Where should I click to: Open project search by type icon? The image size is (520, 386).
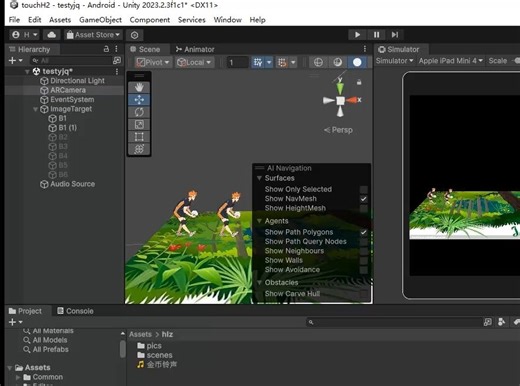pyautogui.click(x=488, y=322)
